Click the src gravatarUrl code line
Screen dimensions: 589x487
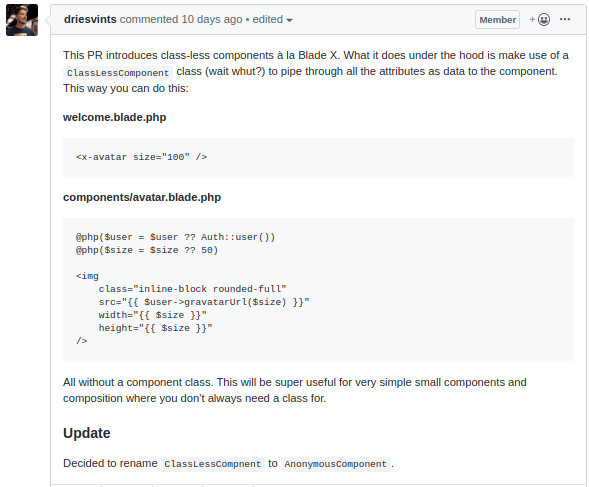tap(204, 302)
